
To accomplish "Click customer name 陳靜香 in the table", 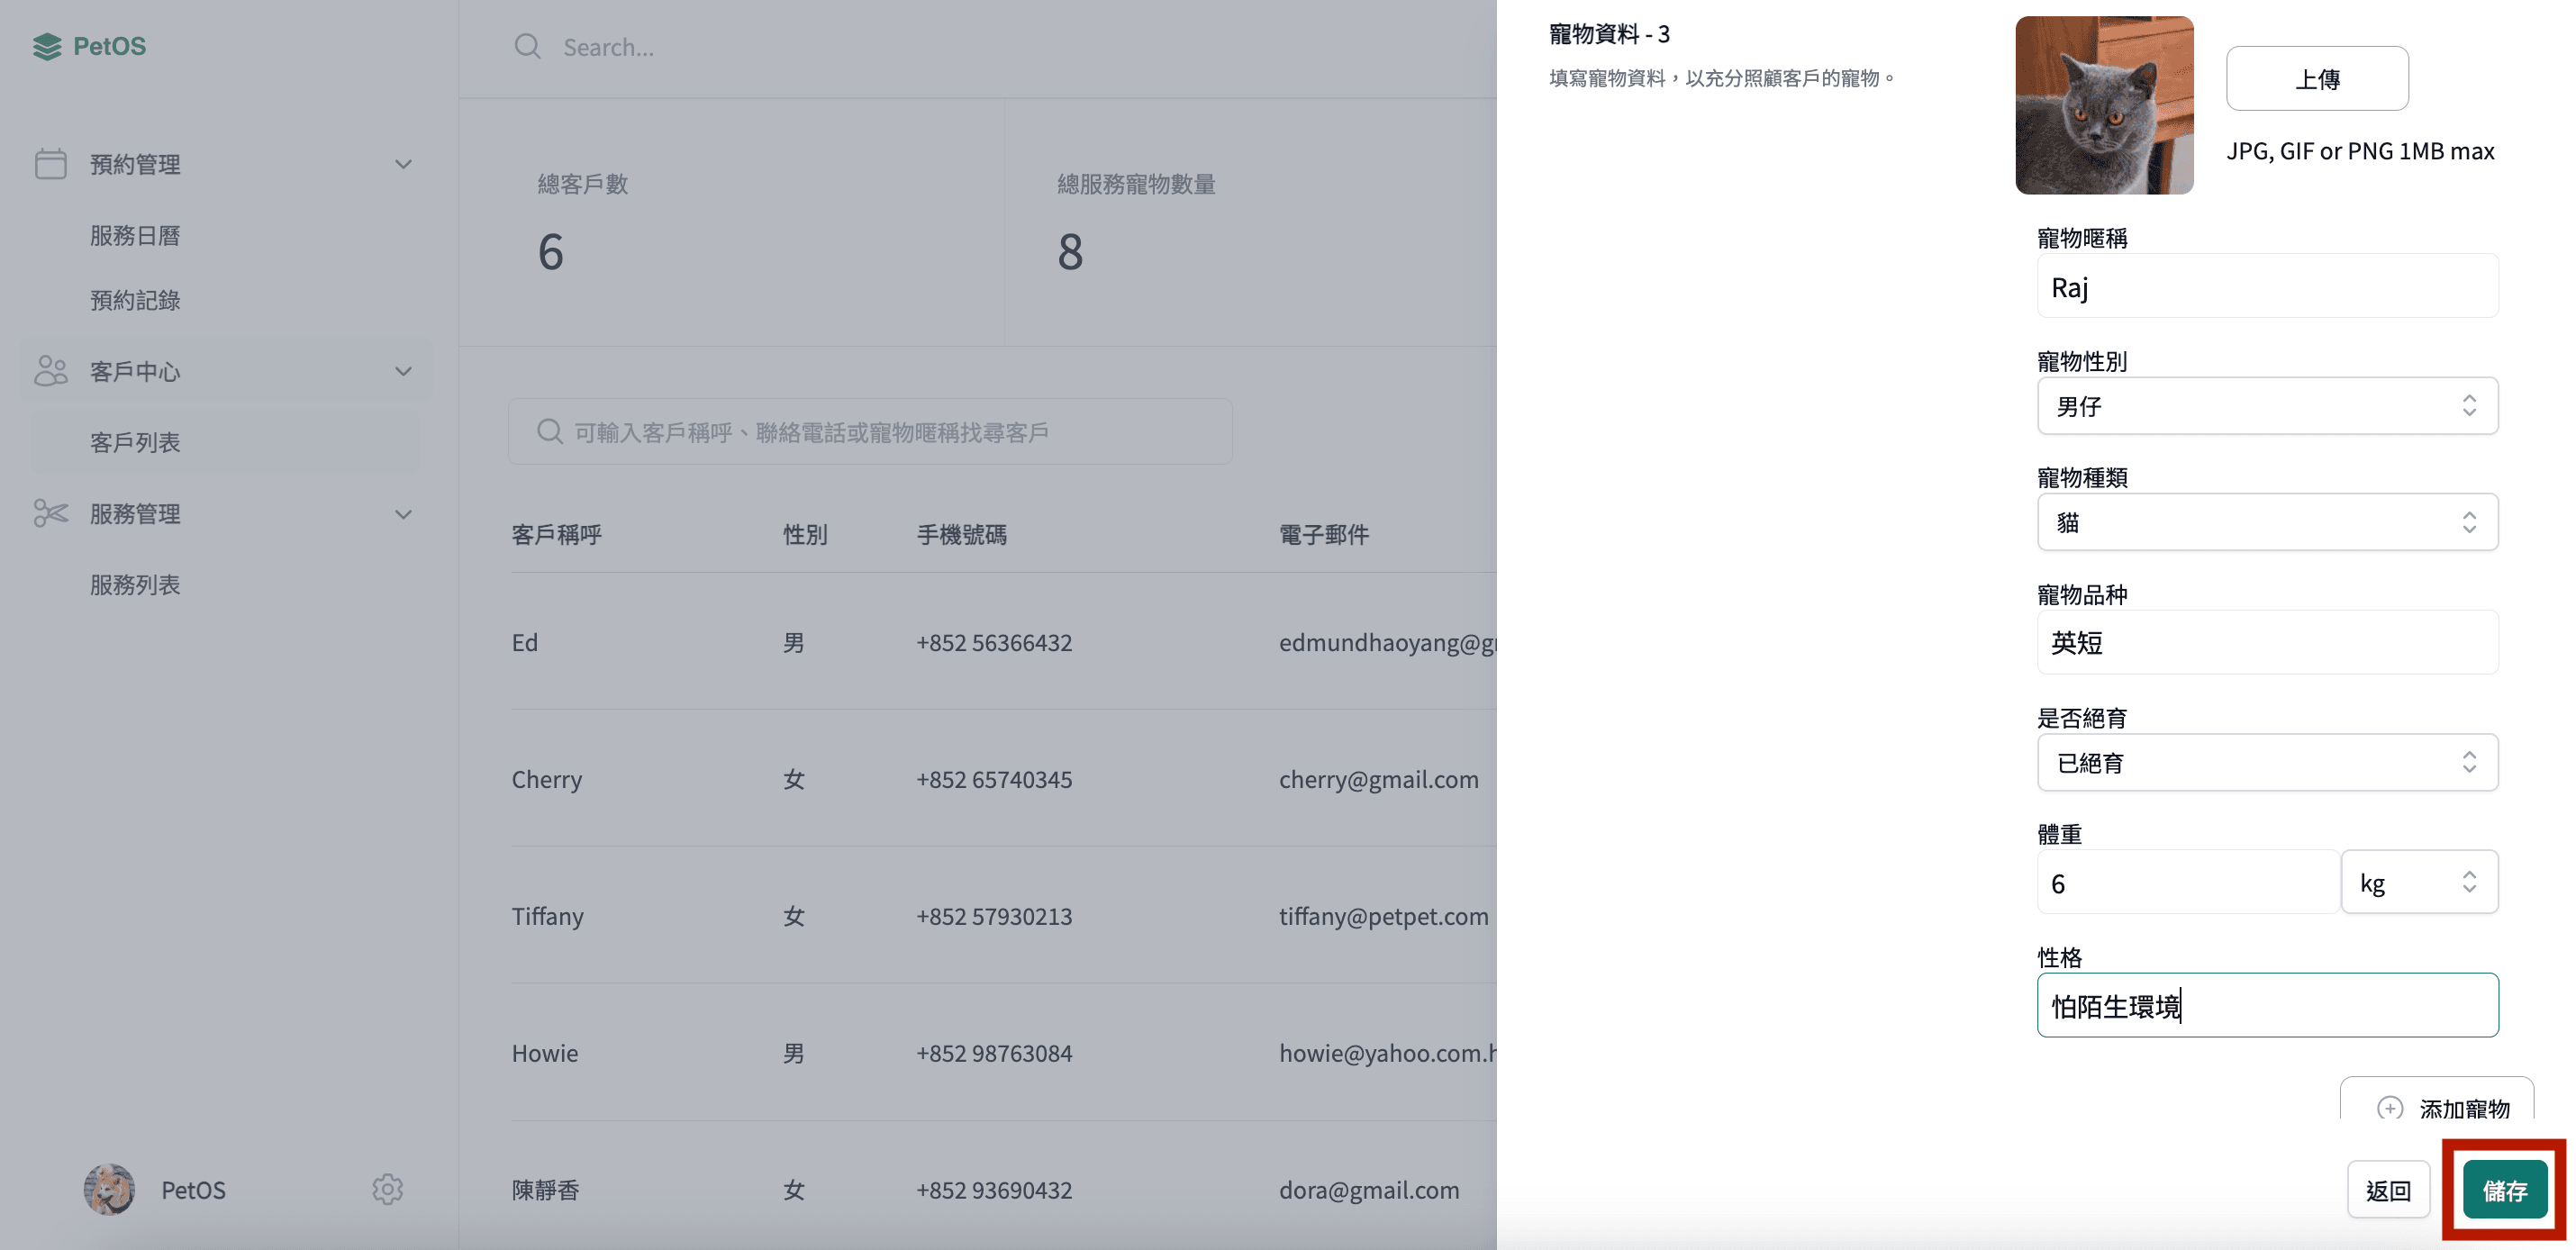I will tap(545, 1190).
